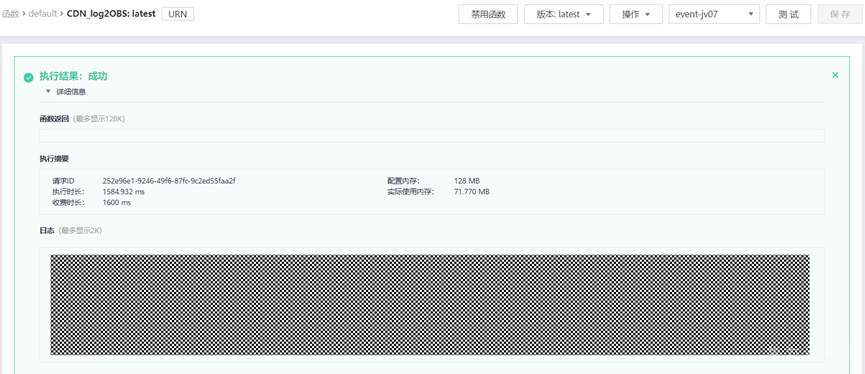The image size is (865, 374).
Task: Click the 执行摘要 section label
Action: [54, 158]
